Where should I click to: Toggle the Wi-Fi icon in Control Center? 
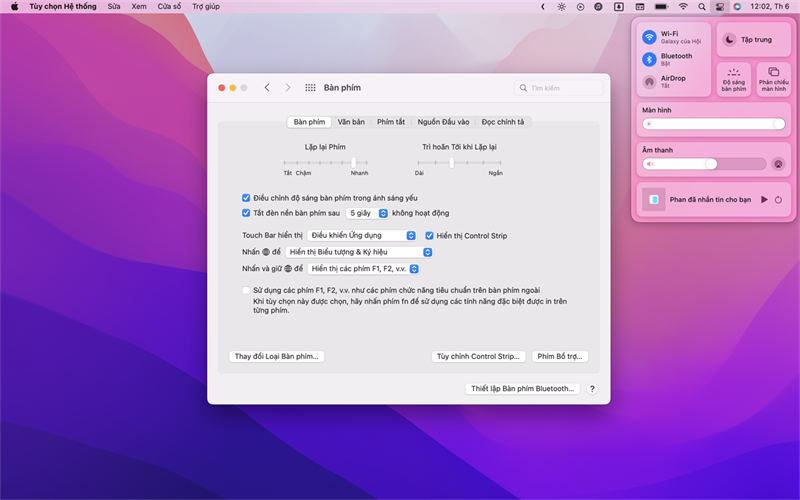pos(649,37)
